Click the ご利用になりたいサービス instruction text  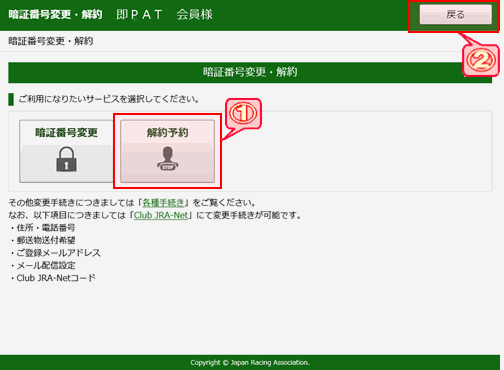click(109, 99)
